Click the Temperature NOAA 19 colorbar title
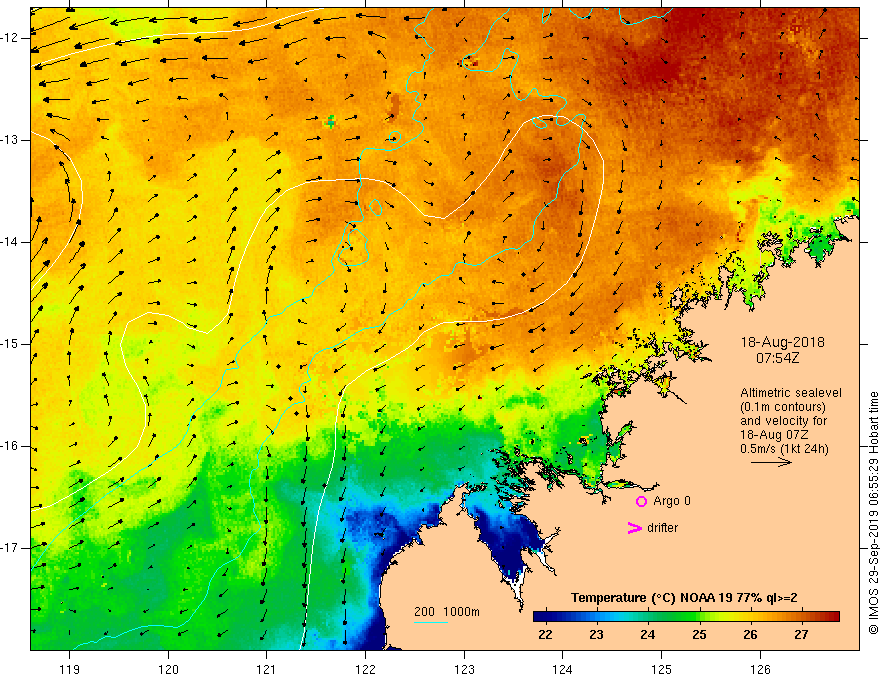 [684, 598]
